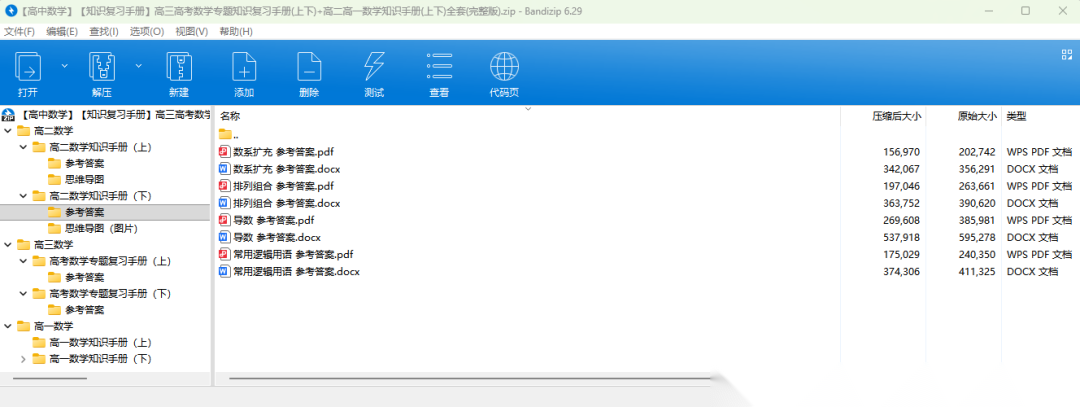Viewport: 1080px width, 407px height.
Task: Collapse the 高二数学 root folder
Action: tap(9, 131)
